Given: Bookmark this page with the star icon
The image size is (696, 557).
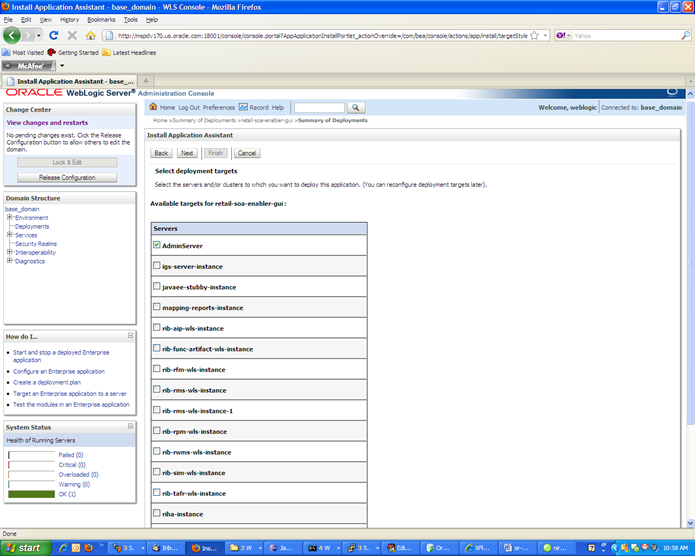Looking at the screenshot, I should pos(534,36).
